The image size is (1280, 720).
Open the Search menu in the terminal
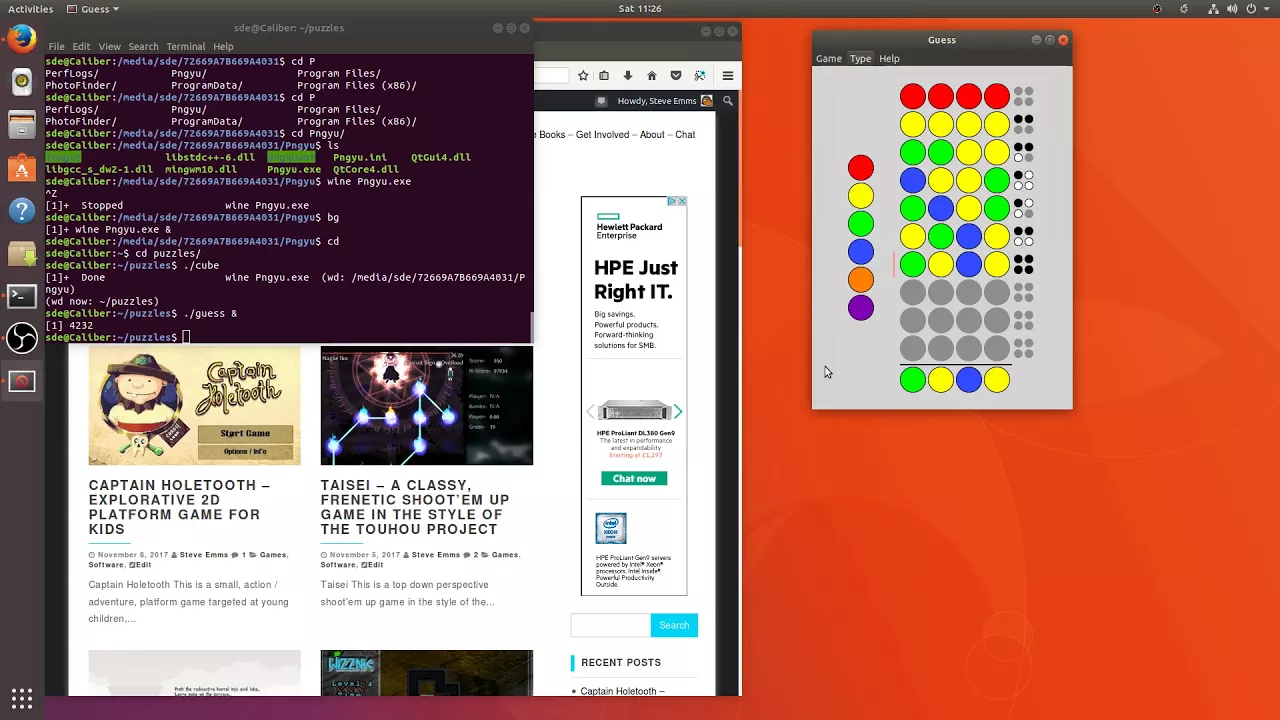[x=143, y=46]
